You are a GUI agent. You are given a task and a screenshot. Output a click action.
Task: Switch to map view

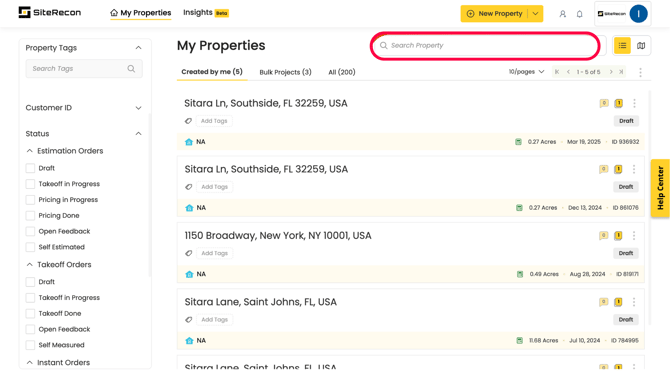click(x=641, y=45)
